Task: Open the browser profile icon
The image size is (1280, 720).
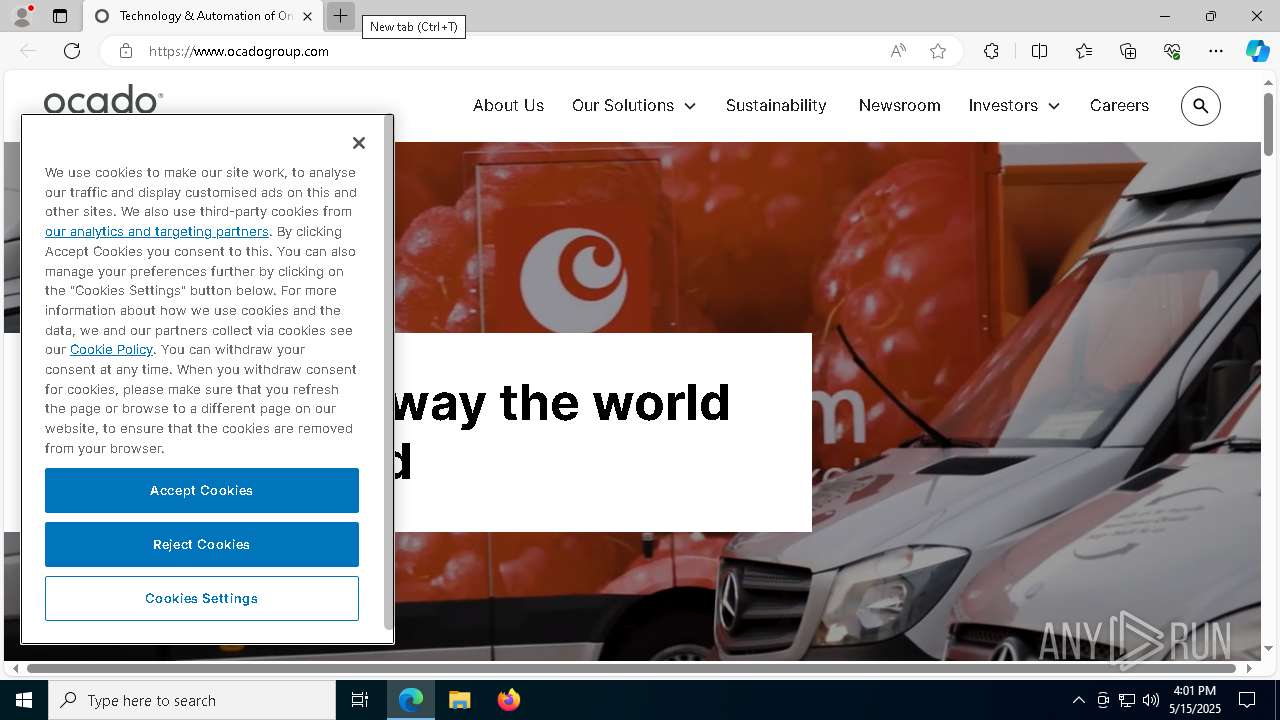Action: click(x=21, y=16)
